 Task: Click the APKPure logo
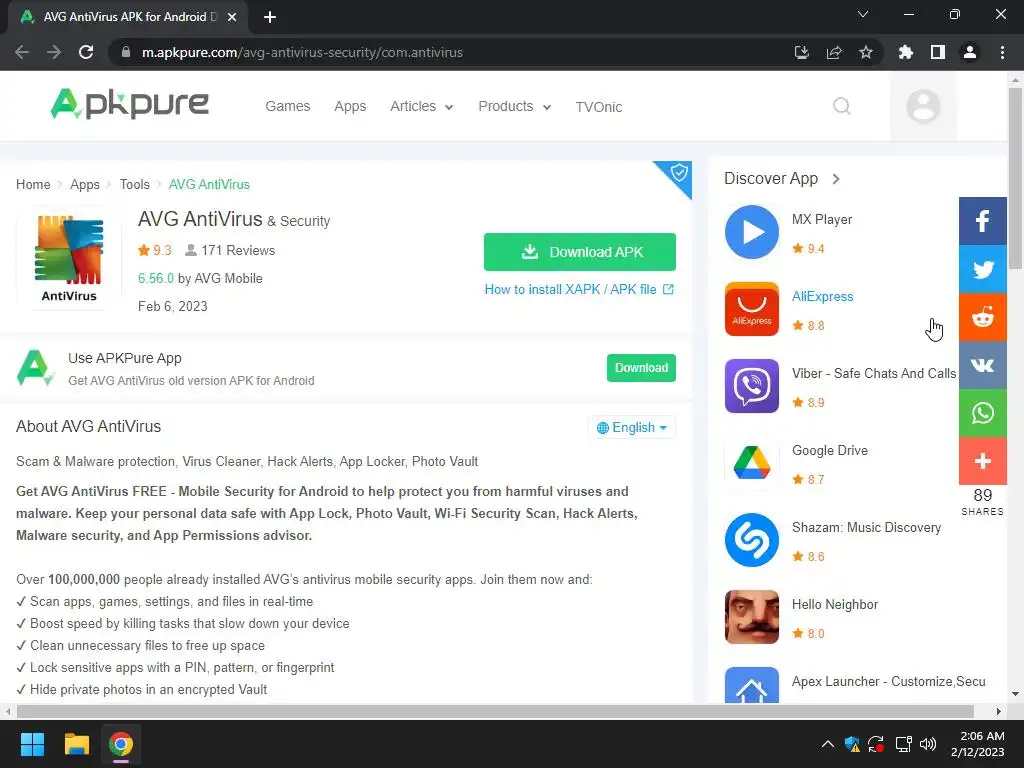click(x=129, y=104)
